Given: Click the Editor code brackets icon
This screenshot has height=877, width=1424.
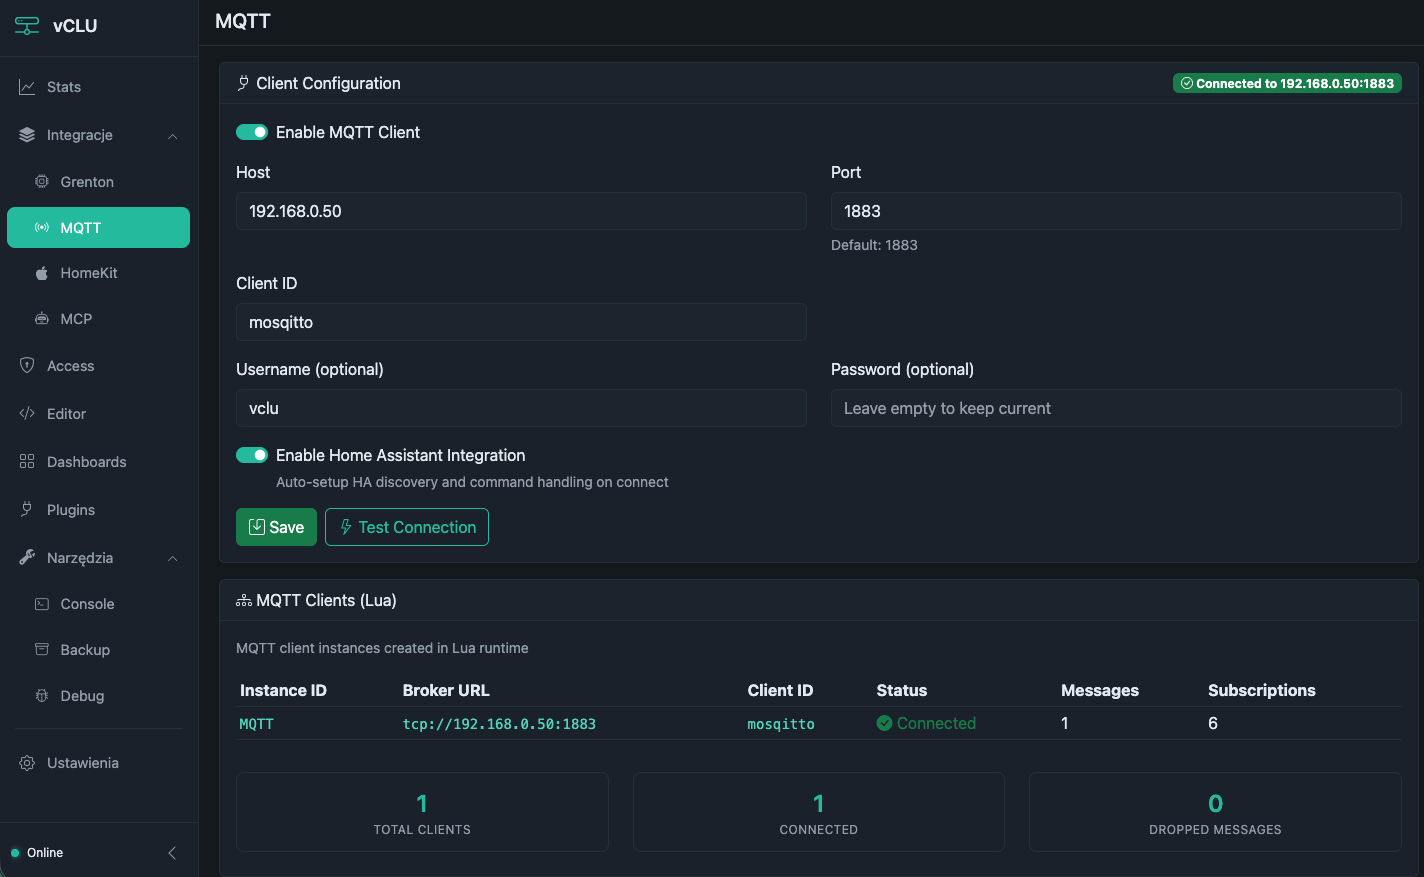Looking at the screenshot, I should pyautogui.click(x=27, y=414).
